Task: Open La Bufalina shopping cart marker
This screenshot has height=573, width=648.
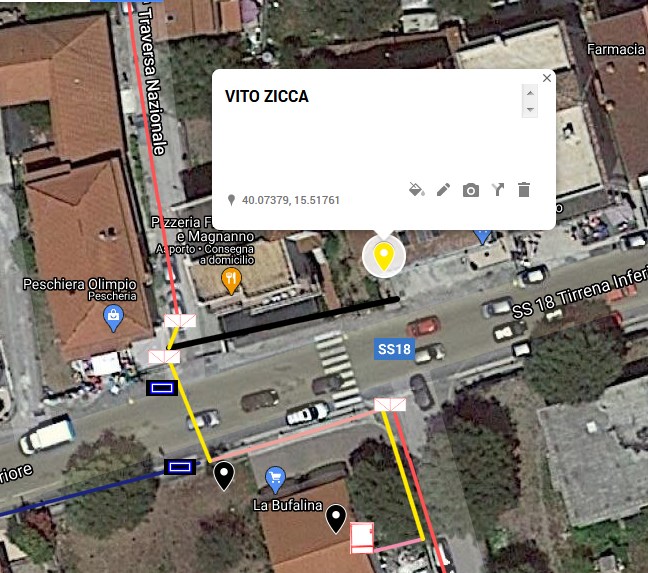Action: [x=276, y=480]
